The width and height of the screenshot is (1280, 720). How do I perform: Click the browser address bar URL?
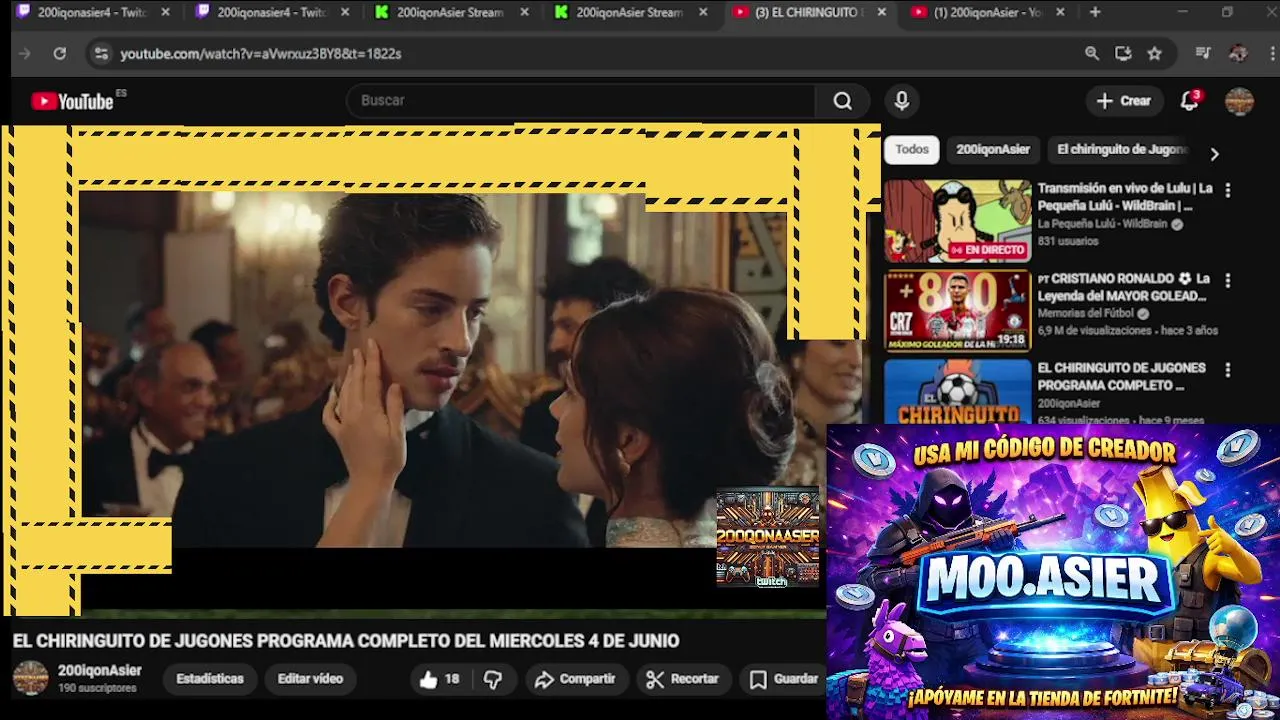click(x=261, y=54)
